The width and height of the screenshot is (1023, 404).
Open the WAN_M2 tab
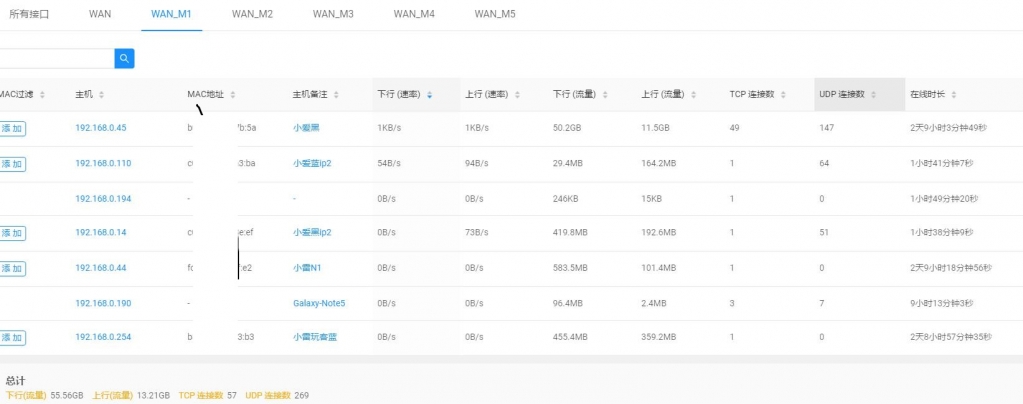click(252, 14)
